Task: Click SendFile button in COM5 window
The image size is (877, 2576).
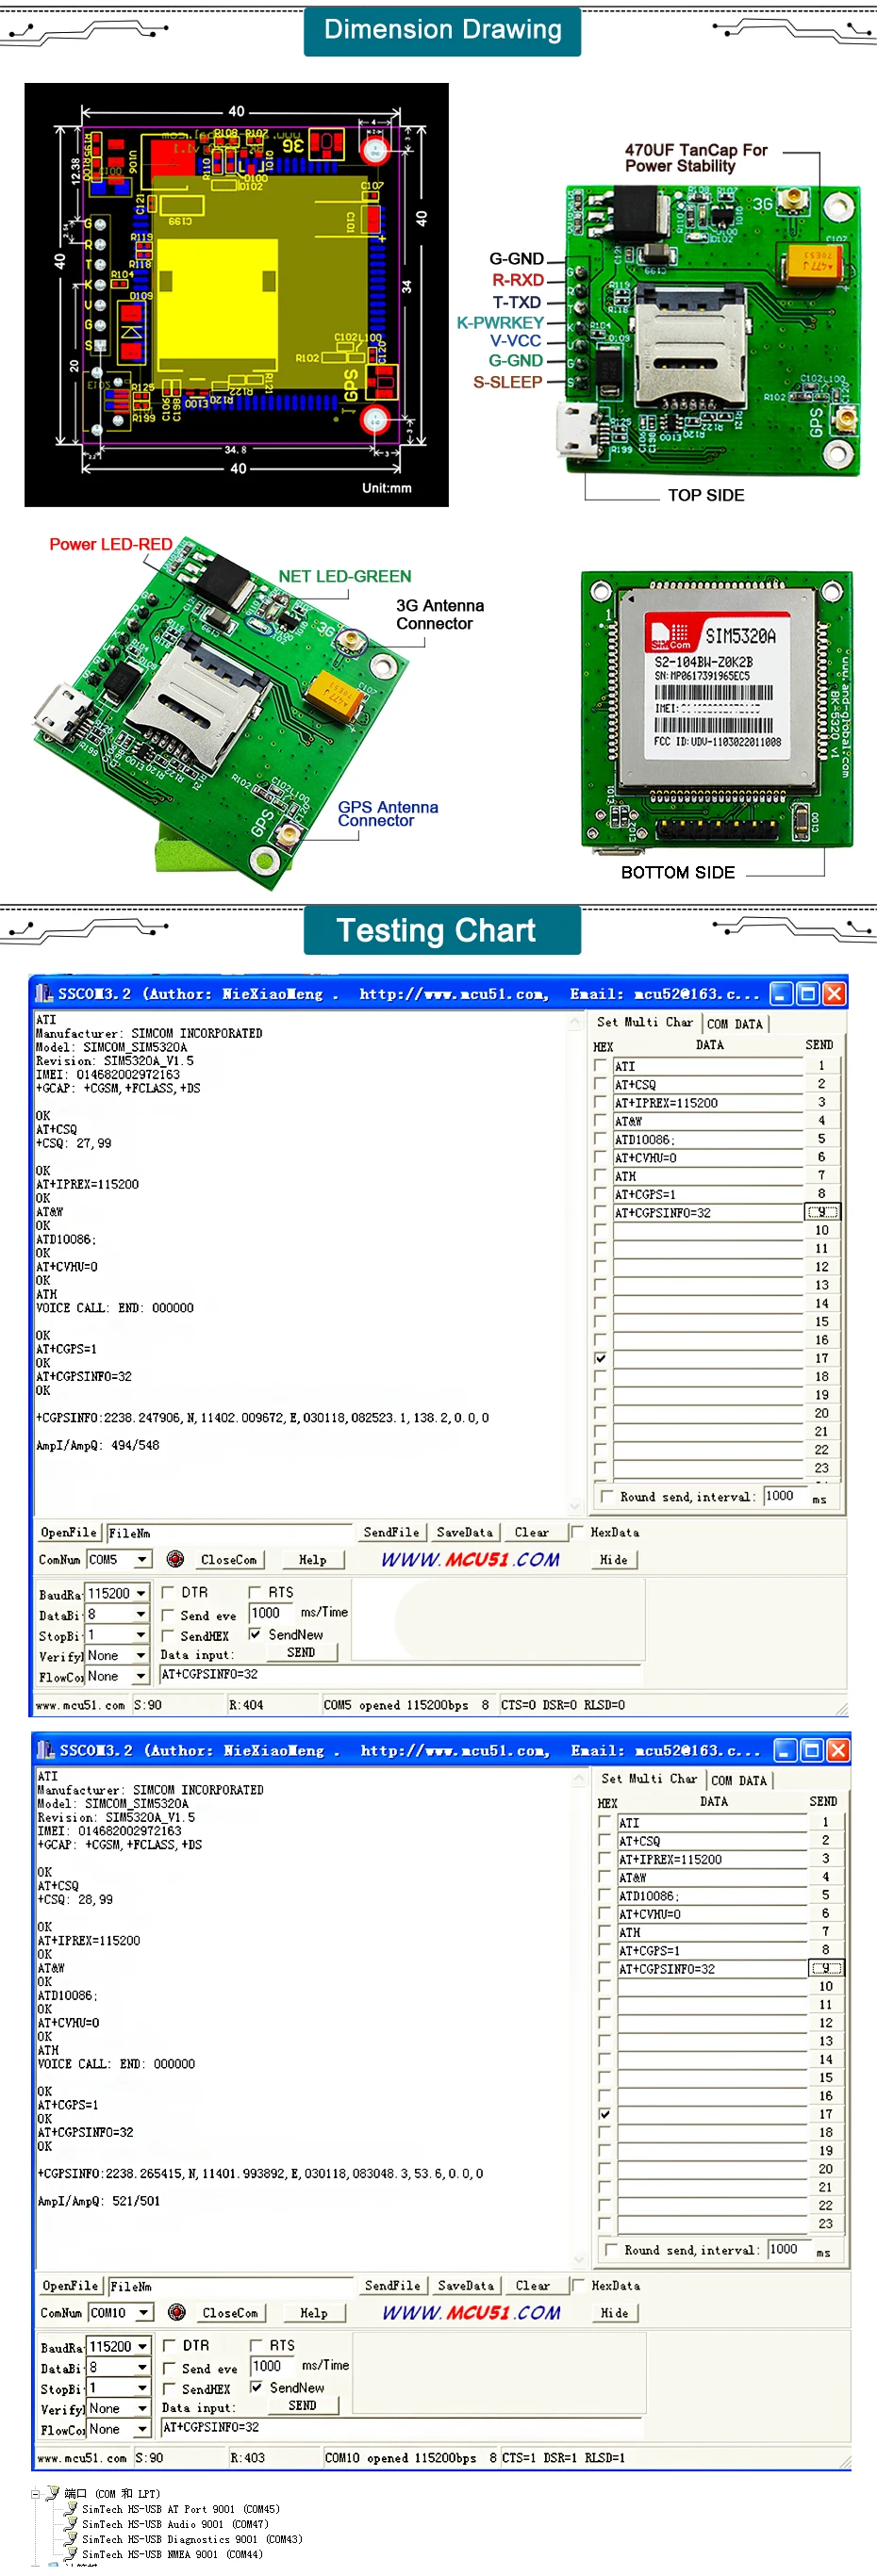Action: (x=391, y=1532)
